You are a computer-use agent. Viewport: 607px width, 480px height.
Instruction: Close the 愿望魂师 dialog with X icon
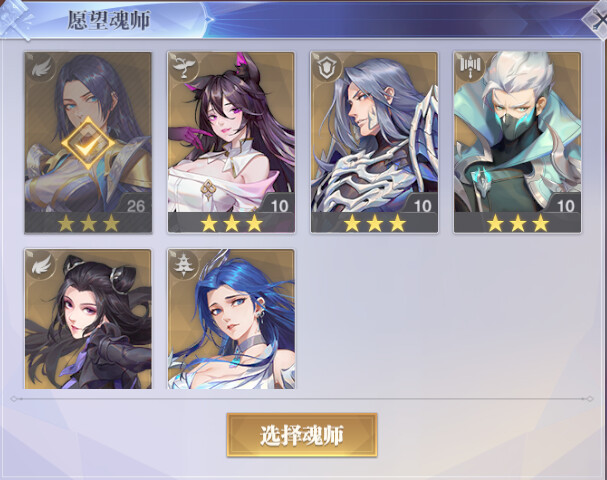597,20
